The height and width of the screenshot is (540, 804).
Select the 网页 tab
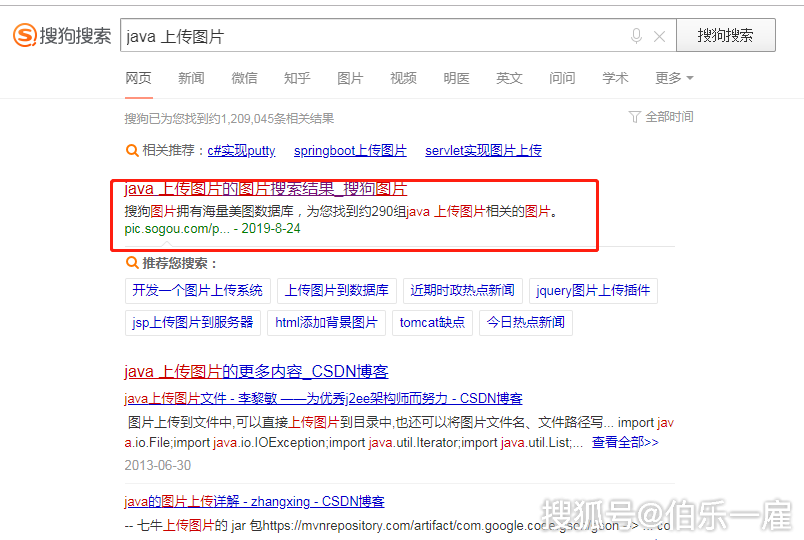pos(138,78)
